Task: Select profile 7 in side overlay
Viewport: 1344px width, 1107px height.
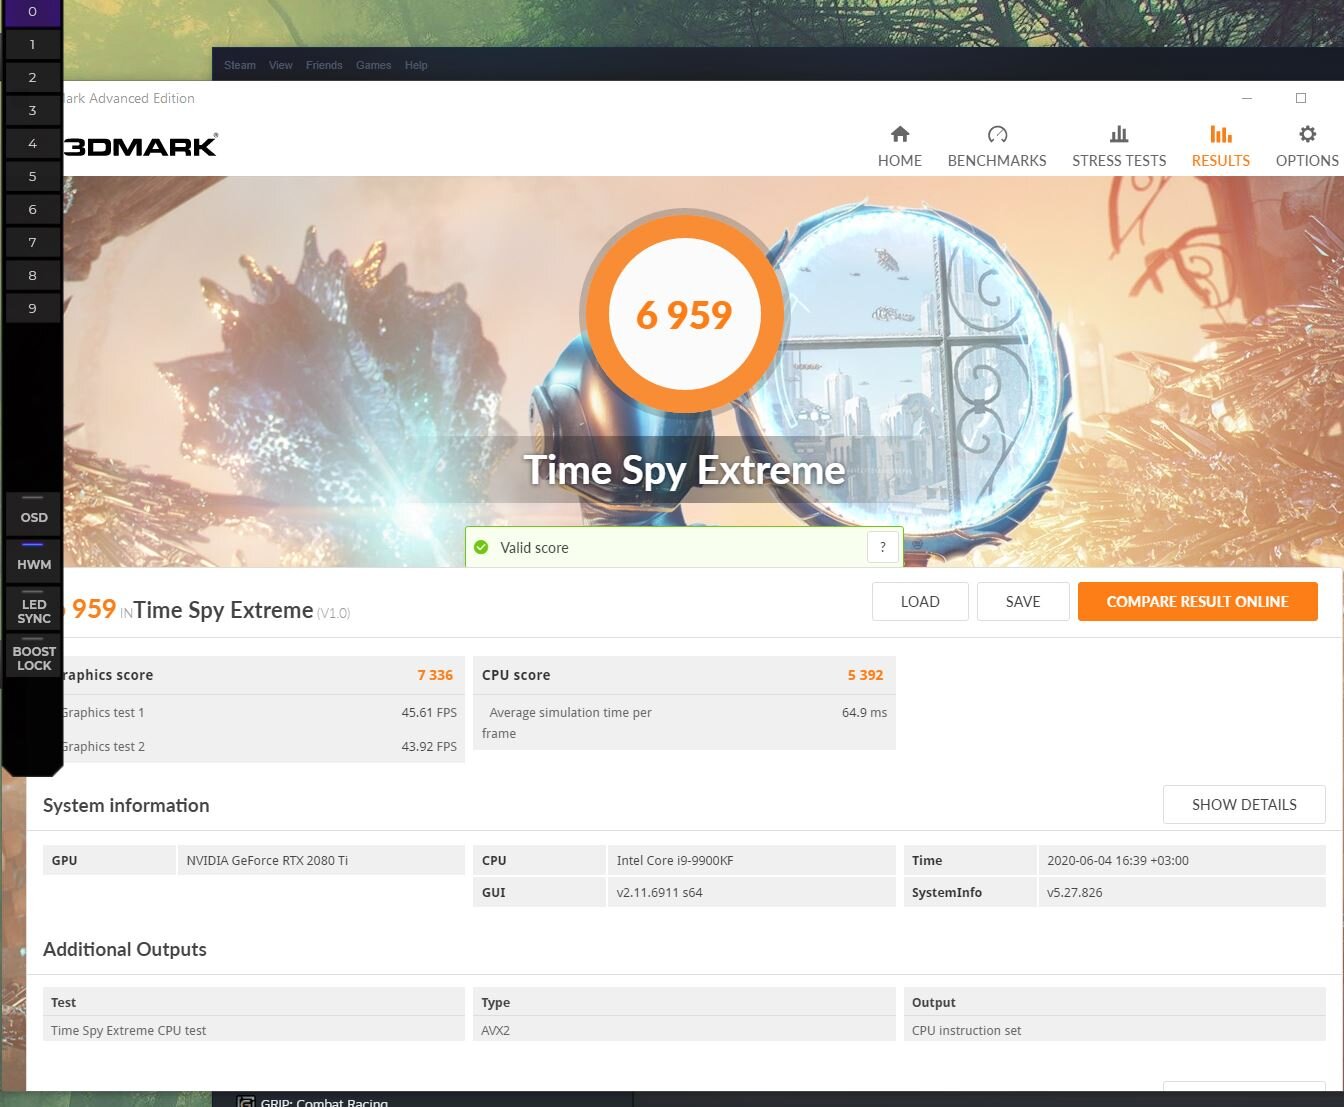Action: point(32,242)
